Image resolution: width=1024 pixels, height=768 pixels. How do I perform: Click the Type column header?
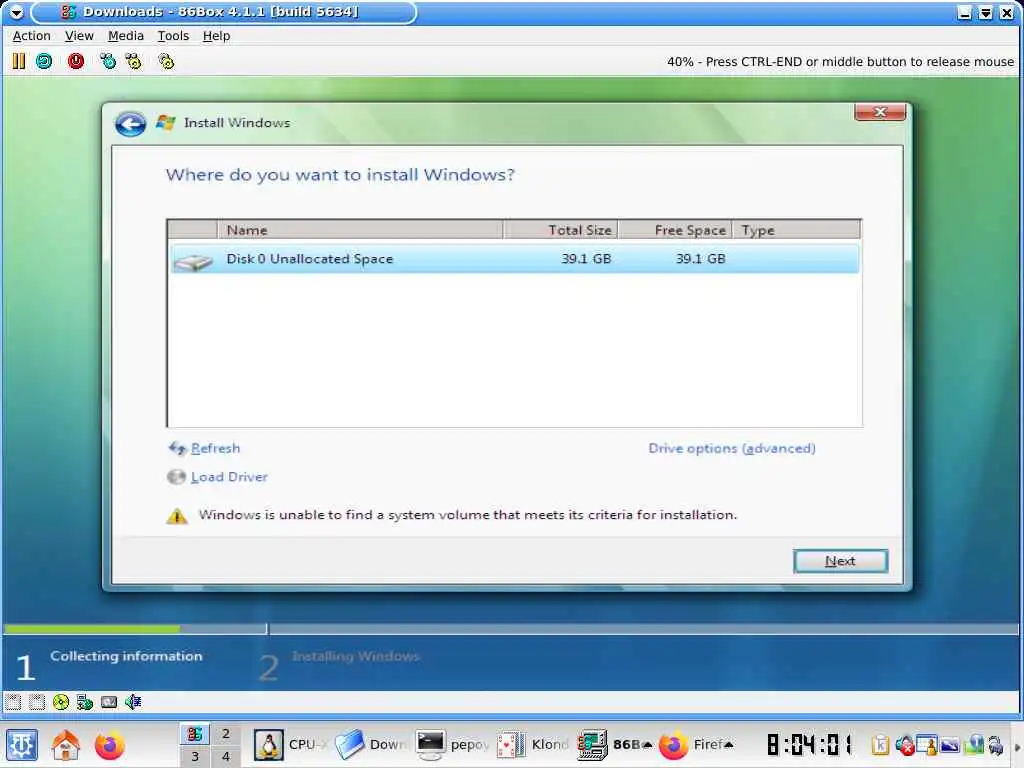coord(797,230)
